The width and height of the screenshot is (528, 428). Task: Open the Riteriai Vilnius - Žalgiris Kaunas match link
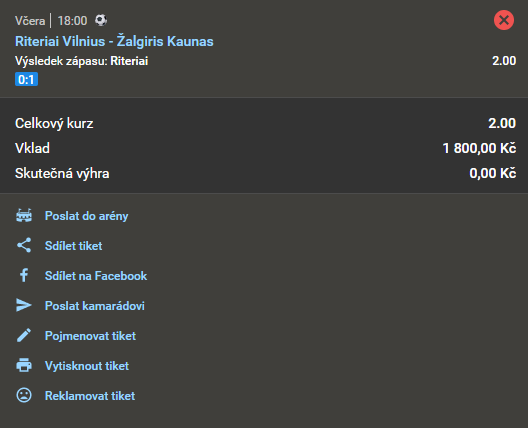click(114, 41)
